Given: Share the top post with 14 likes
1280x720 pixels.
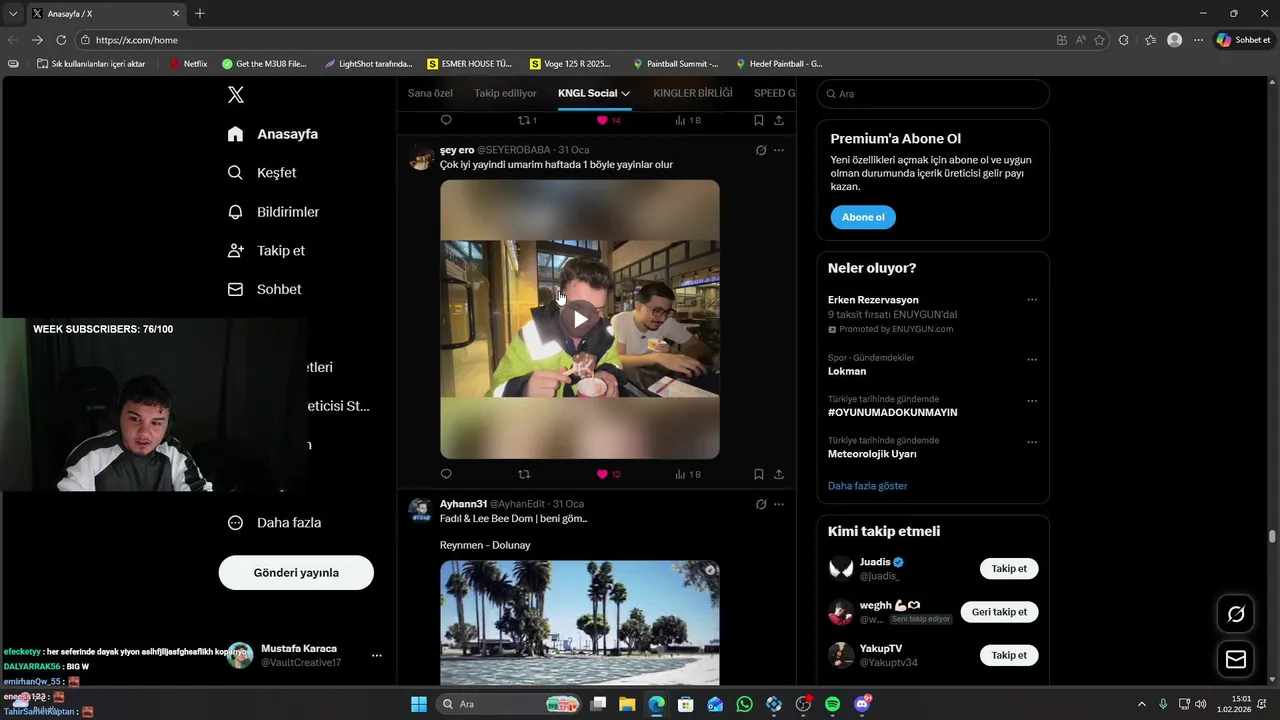Looking at the screenshot, I should (x=779, y=120).
